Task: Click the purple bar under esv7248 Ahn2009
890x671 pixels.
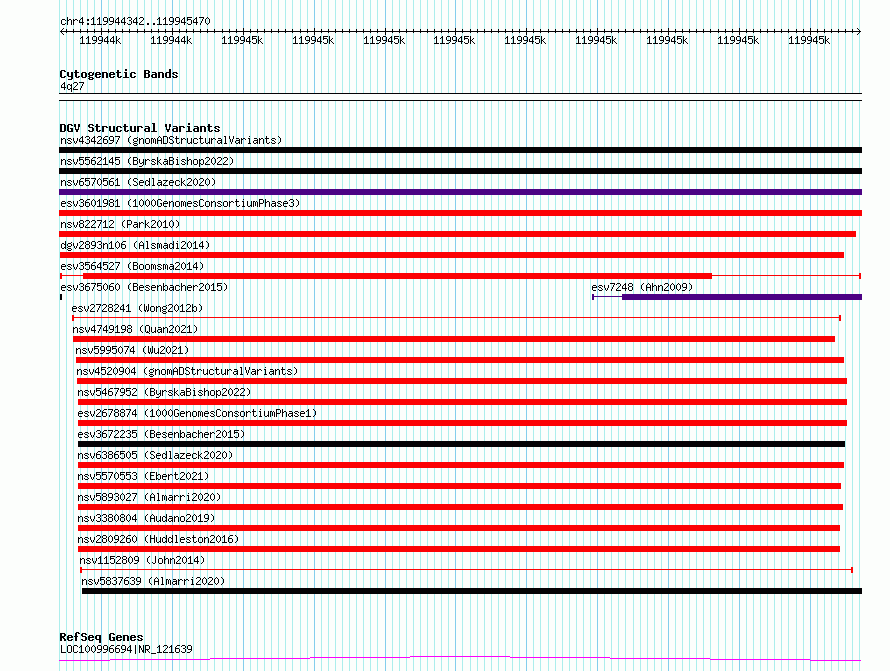Action: click(742, 297)
